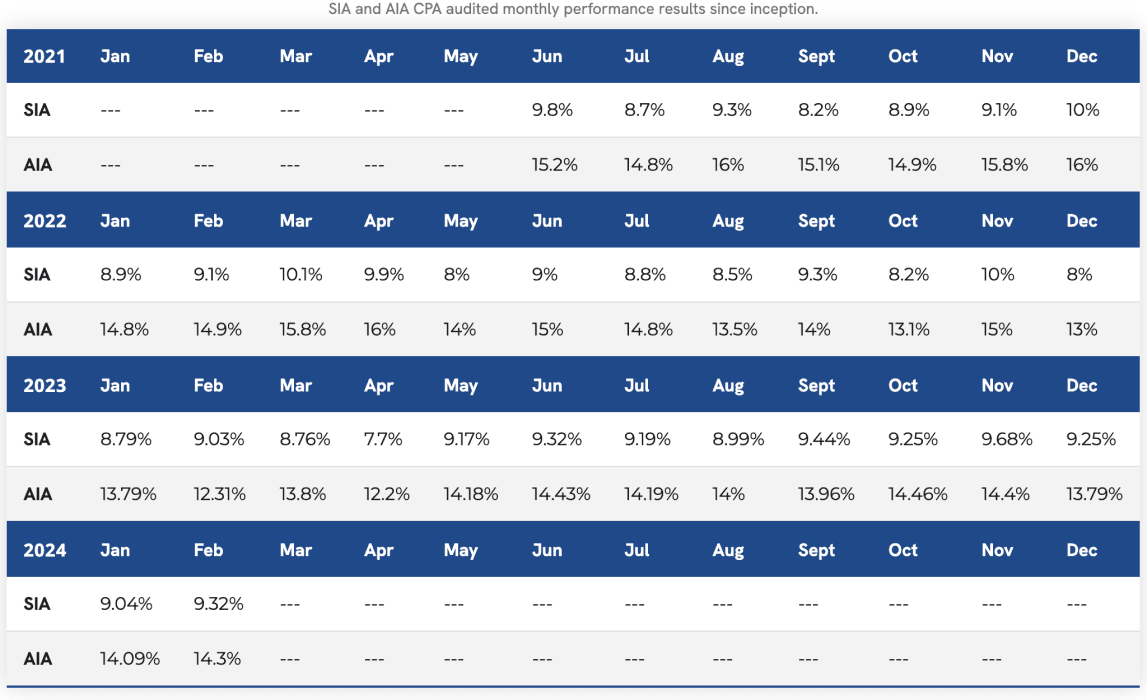Select AIA's June 2021 value 15.2%
The image size is (1147, 700).
point(555,165)
